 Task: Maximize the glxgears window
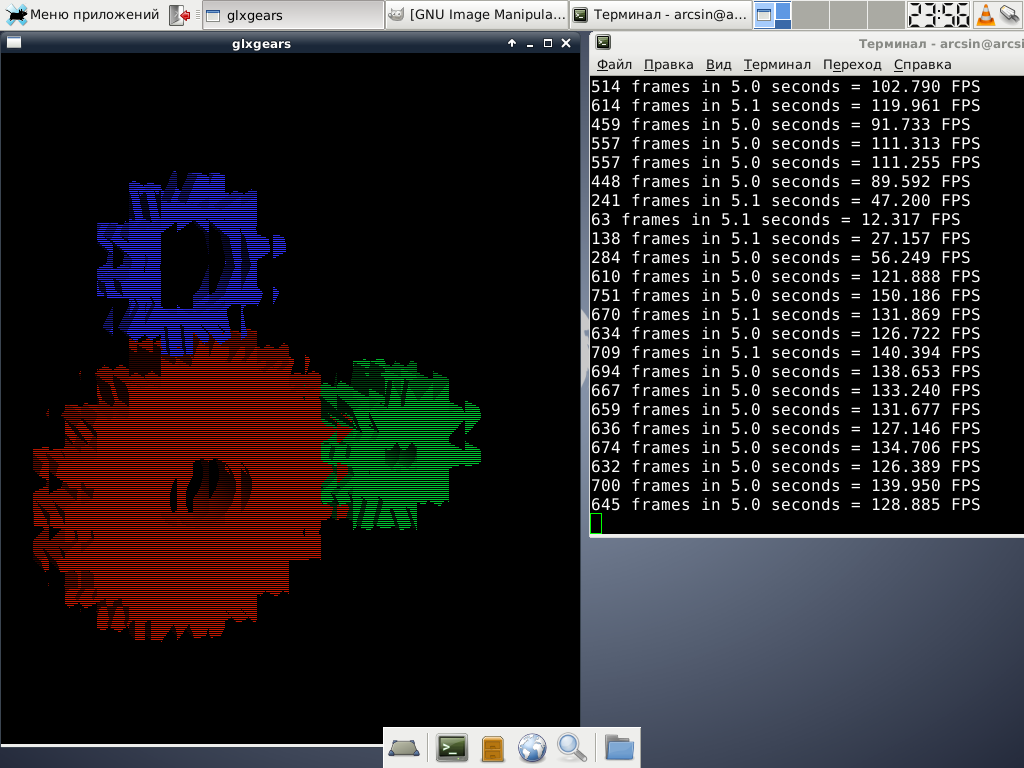point(548,43)
